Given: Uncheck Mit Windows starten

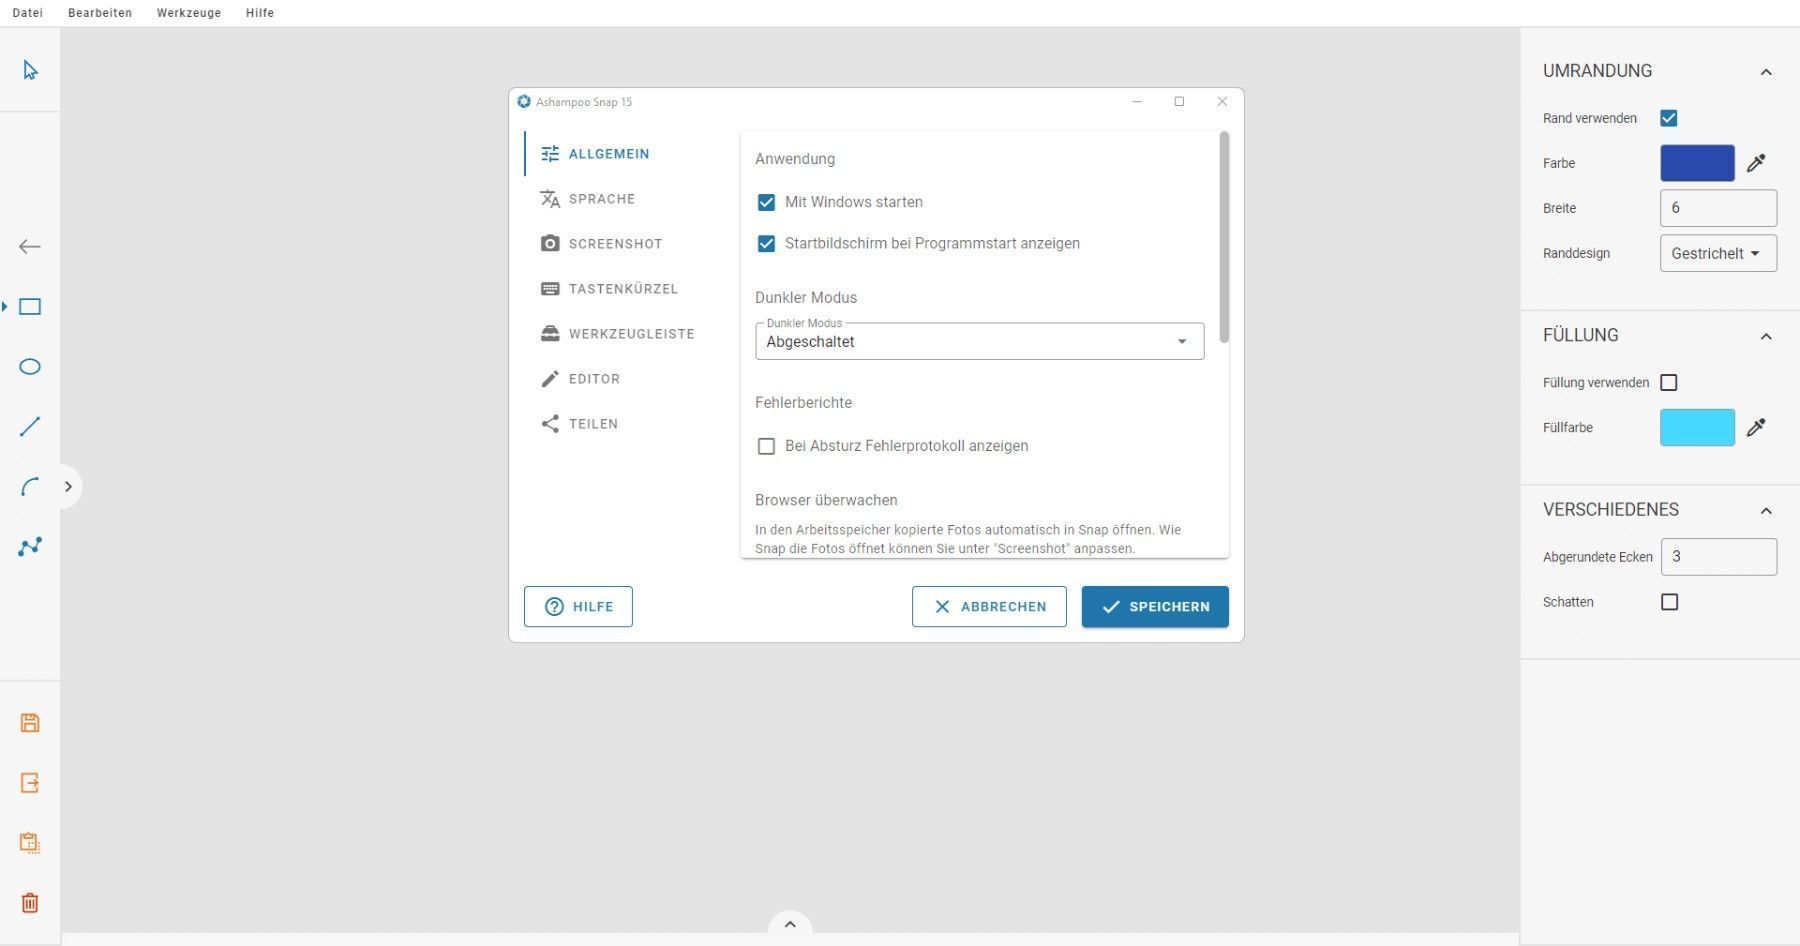Looking at the screenshot, I should pos(766,202).
